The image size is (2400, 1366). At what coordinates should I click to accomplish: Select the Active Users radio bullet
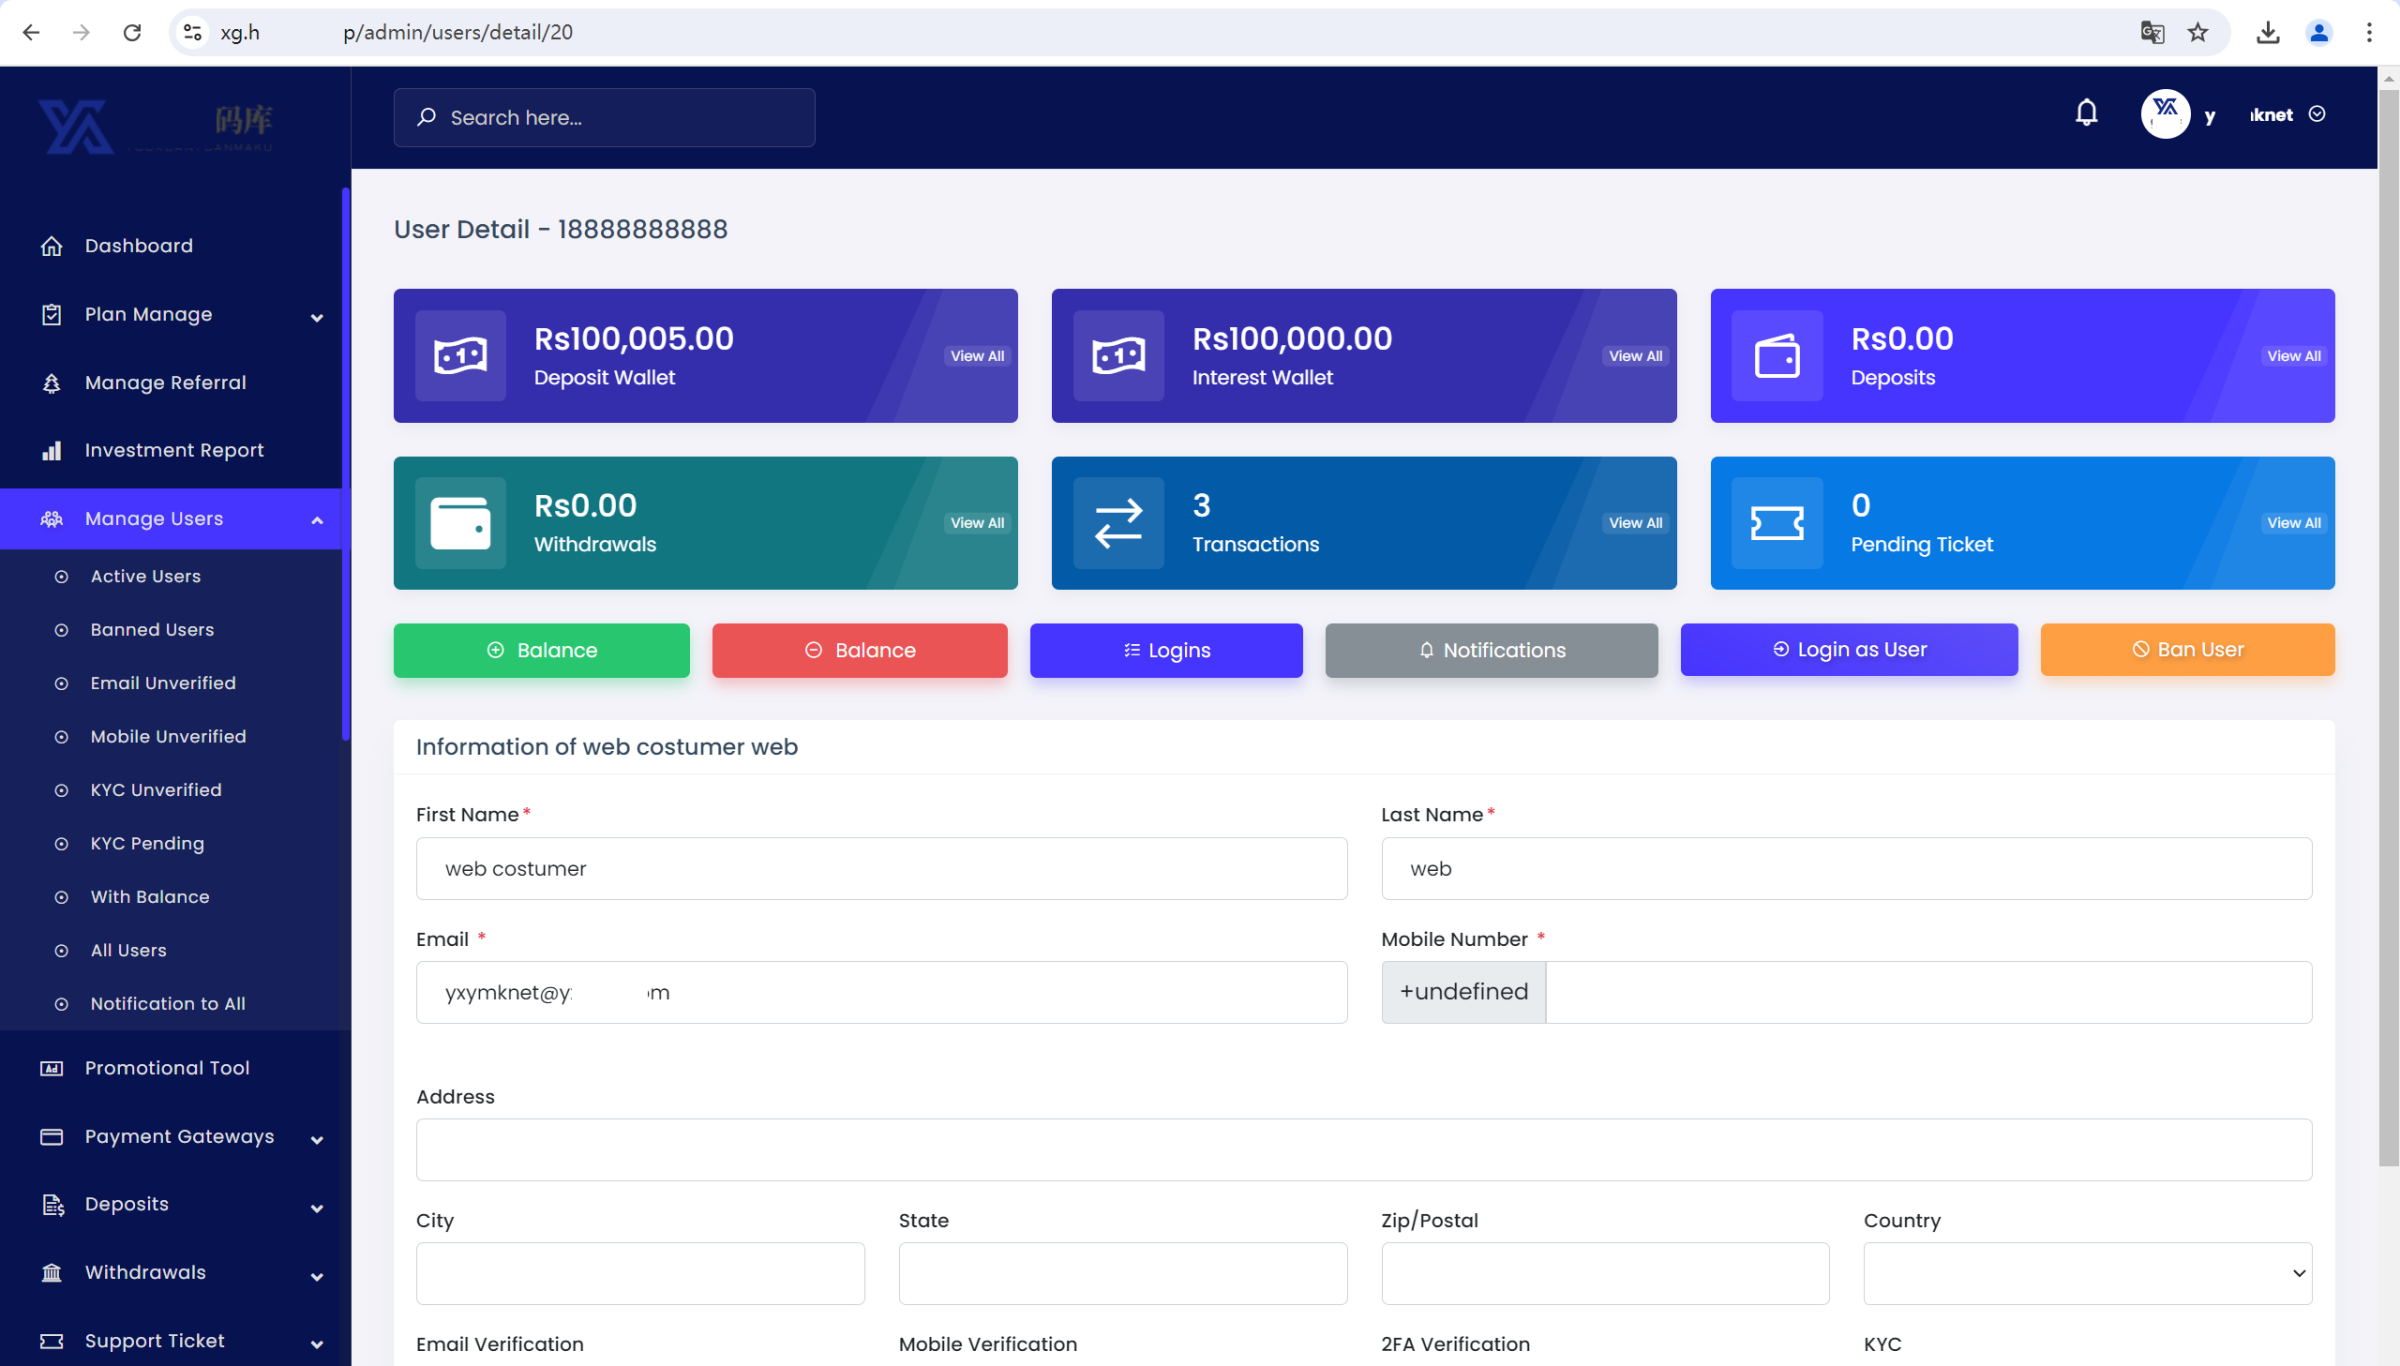(62, 577)
